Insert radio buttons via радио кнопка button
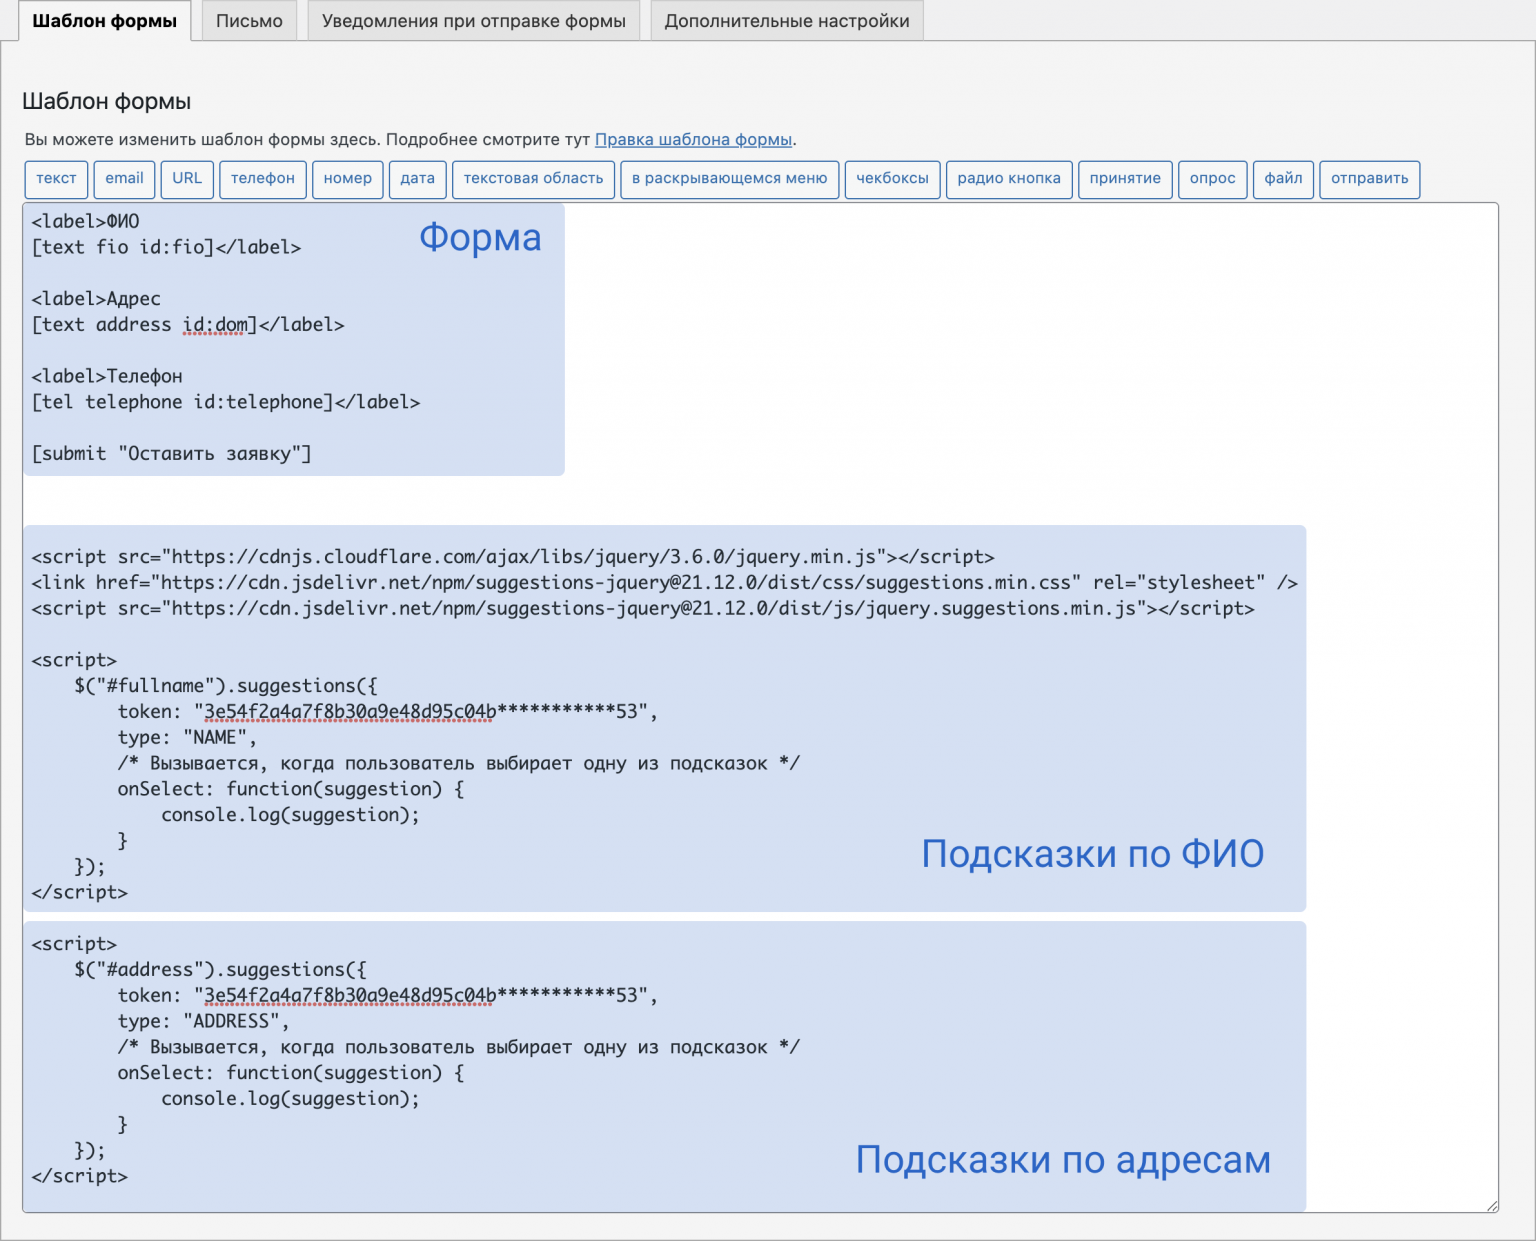 point(1009,179)
